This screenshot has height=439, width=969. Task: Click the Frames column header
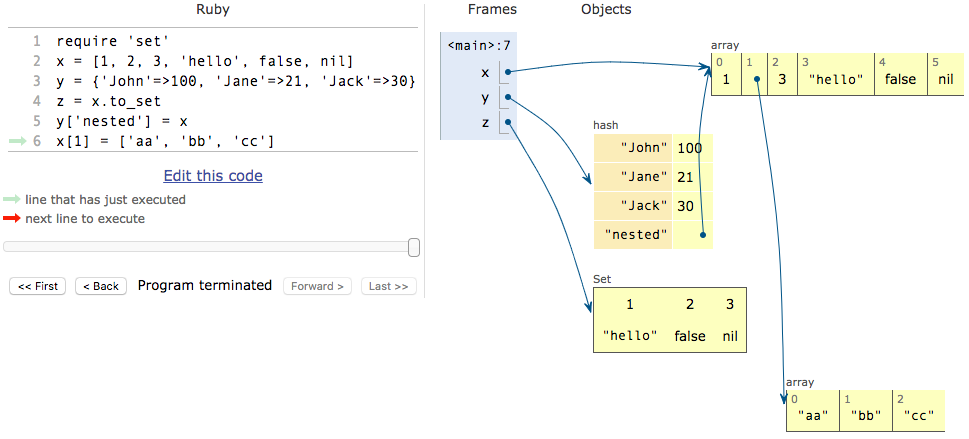click(x=491, y=10)
